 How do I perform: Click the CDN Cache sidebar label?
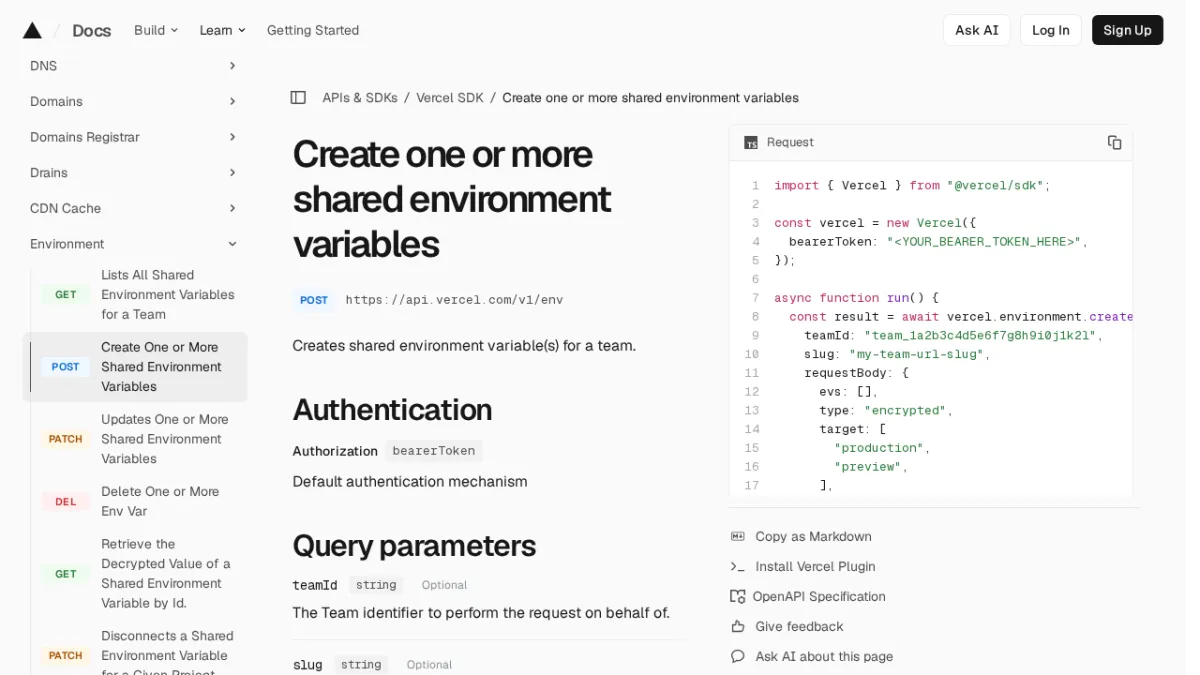coord(65,209)
